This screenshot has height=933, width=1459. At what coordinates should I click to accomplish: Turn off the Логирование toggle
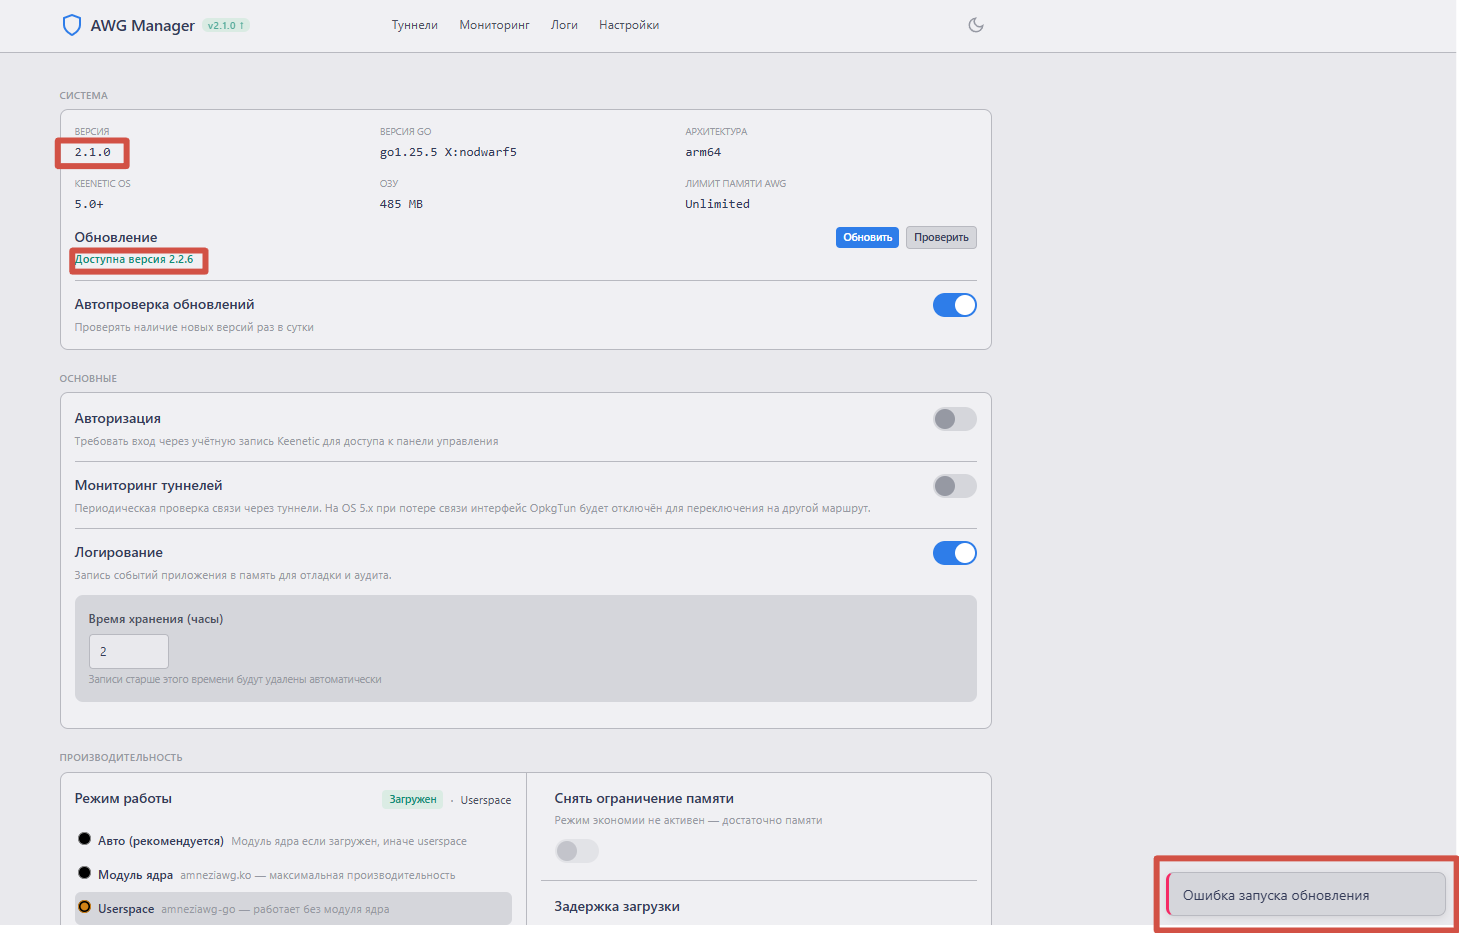(954, 553)
